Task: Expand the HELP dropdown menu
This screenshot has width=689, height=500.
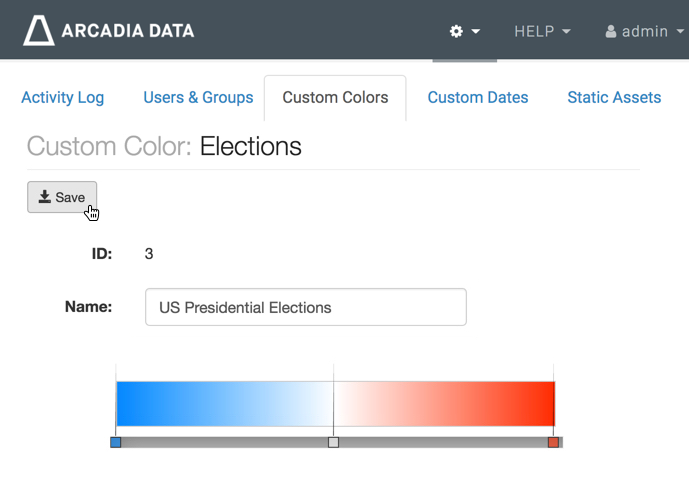Action: pyautogui.click(x=542, y=31)
